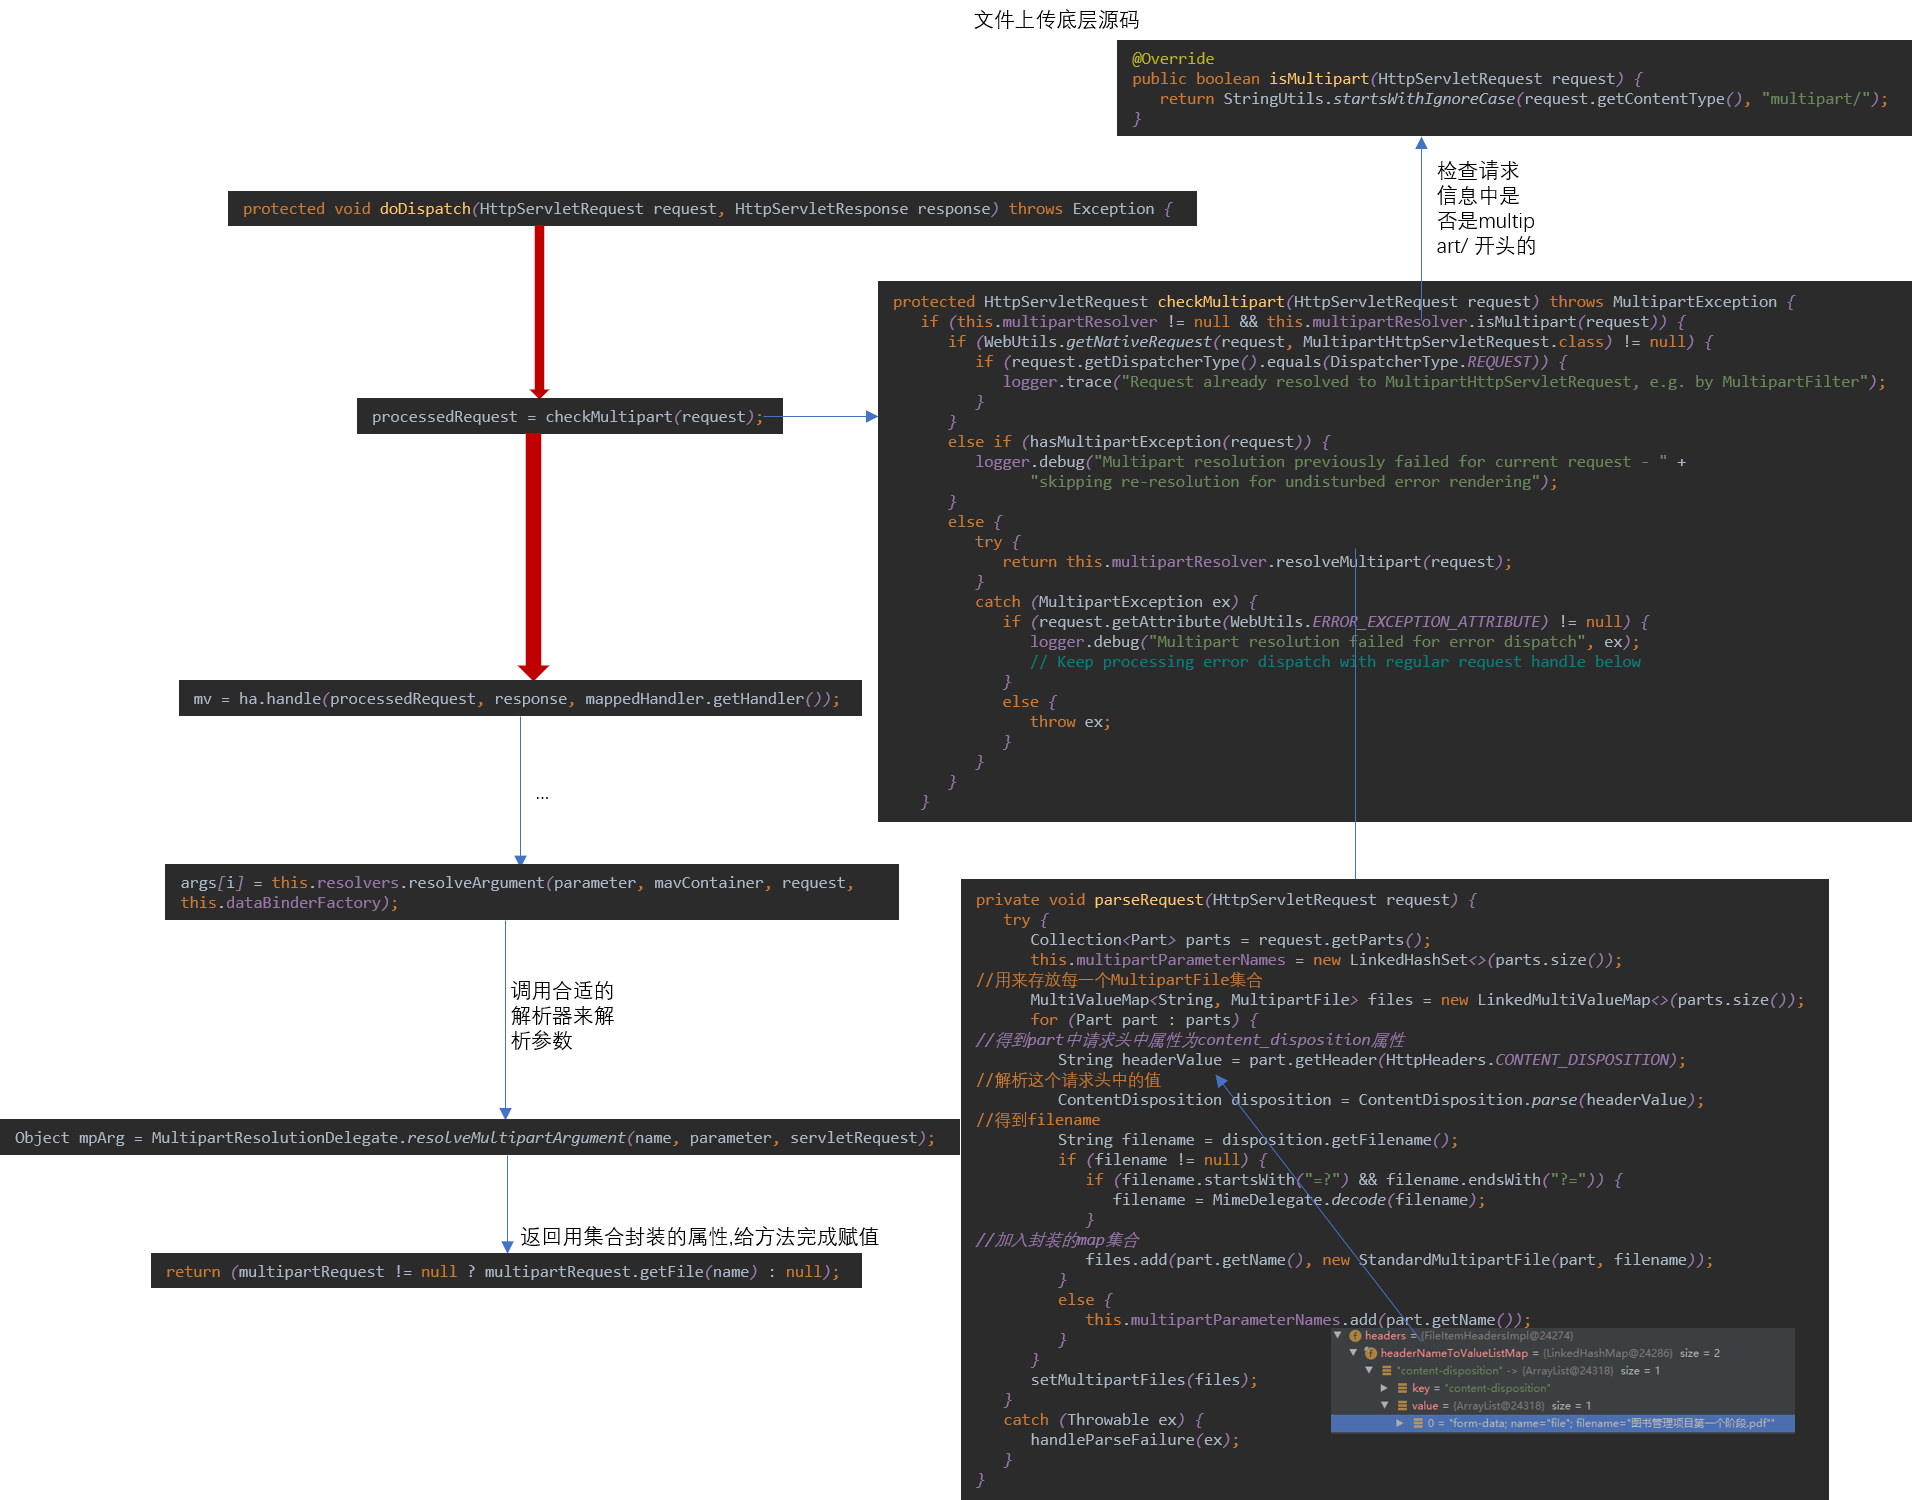Click the list icon next to key
This screenshot has width=1912, height=1500.
click(x=1403, y=1388)
